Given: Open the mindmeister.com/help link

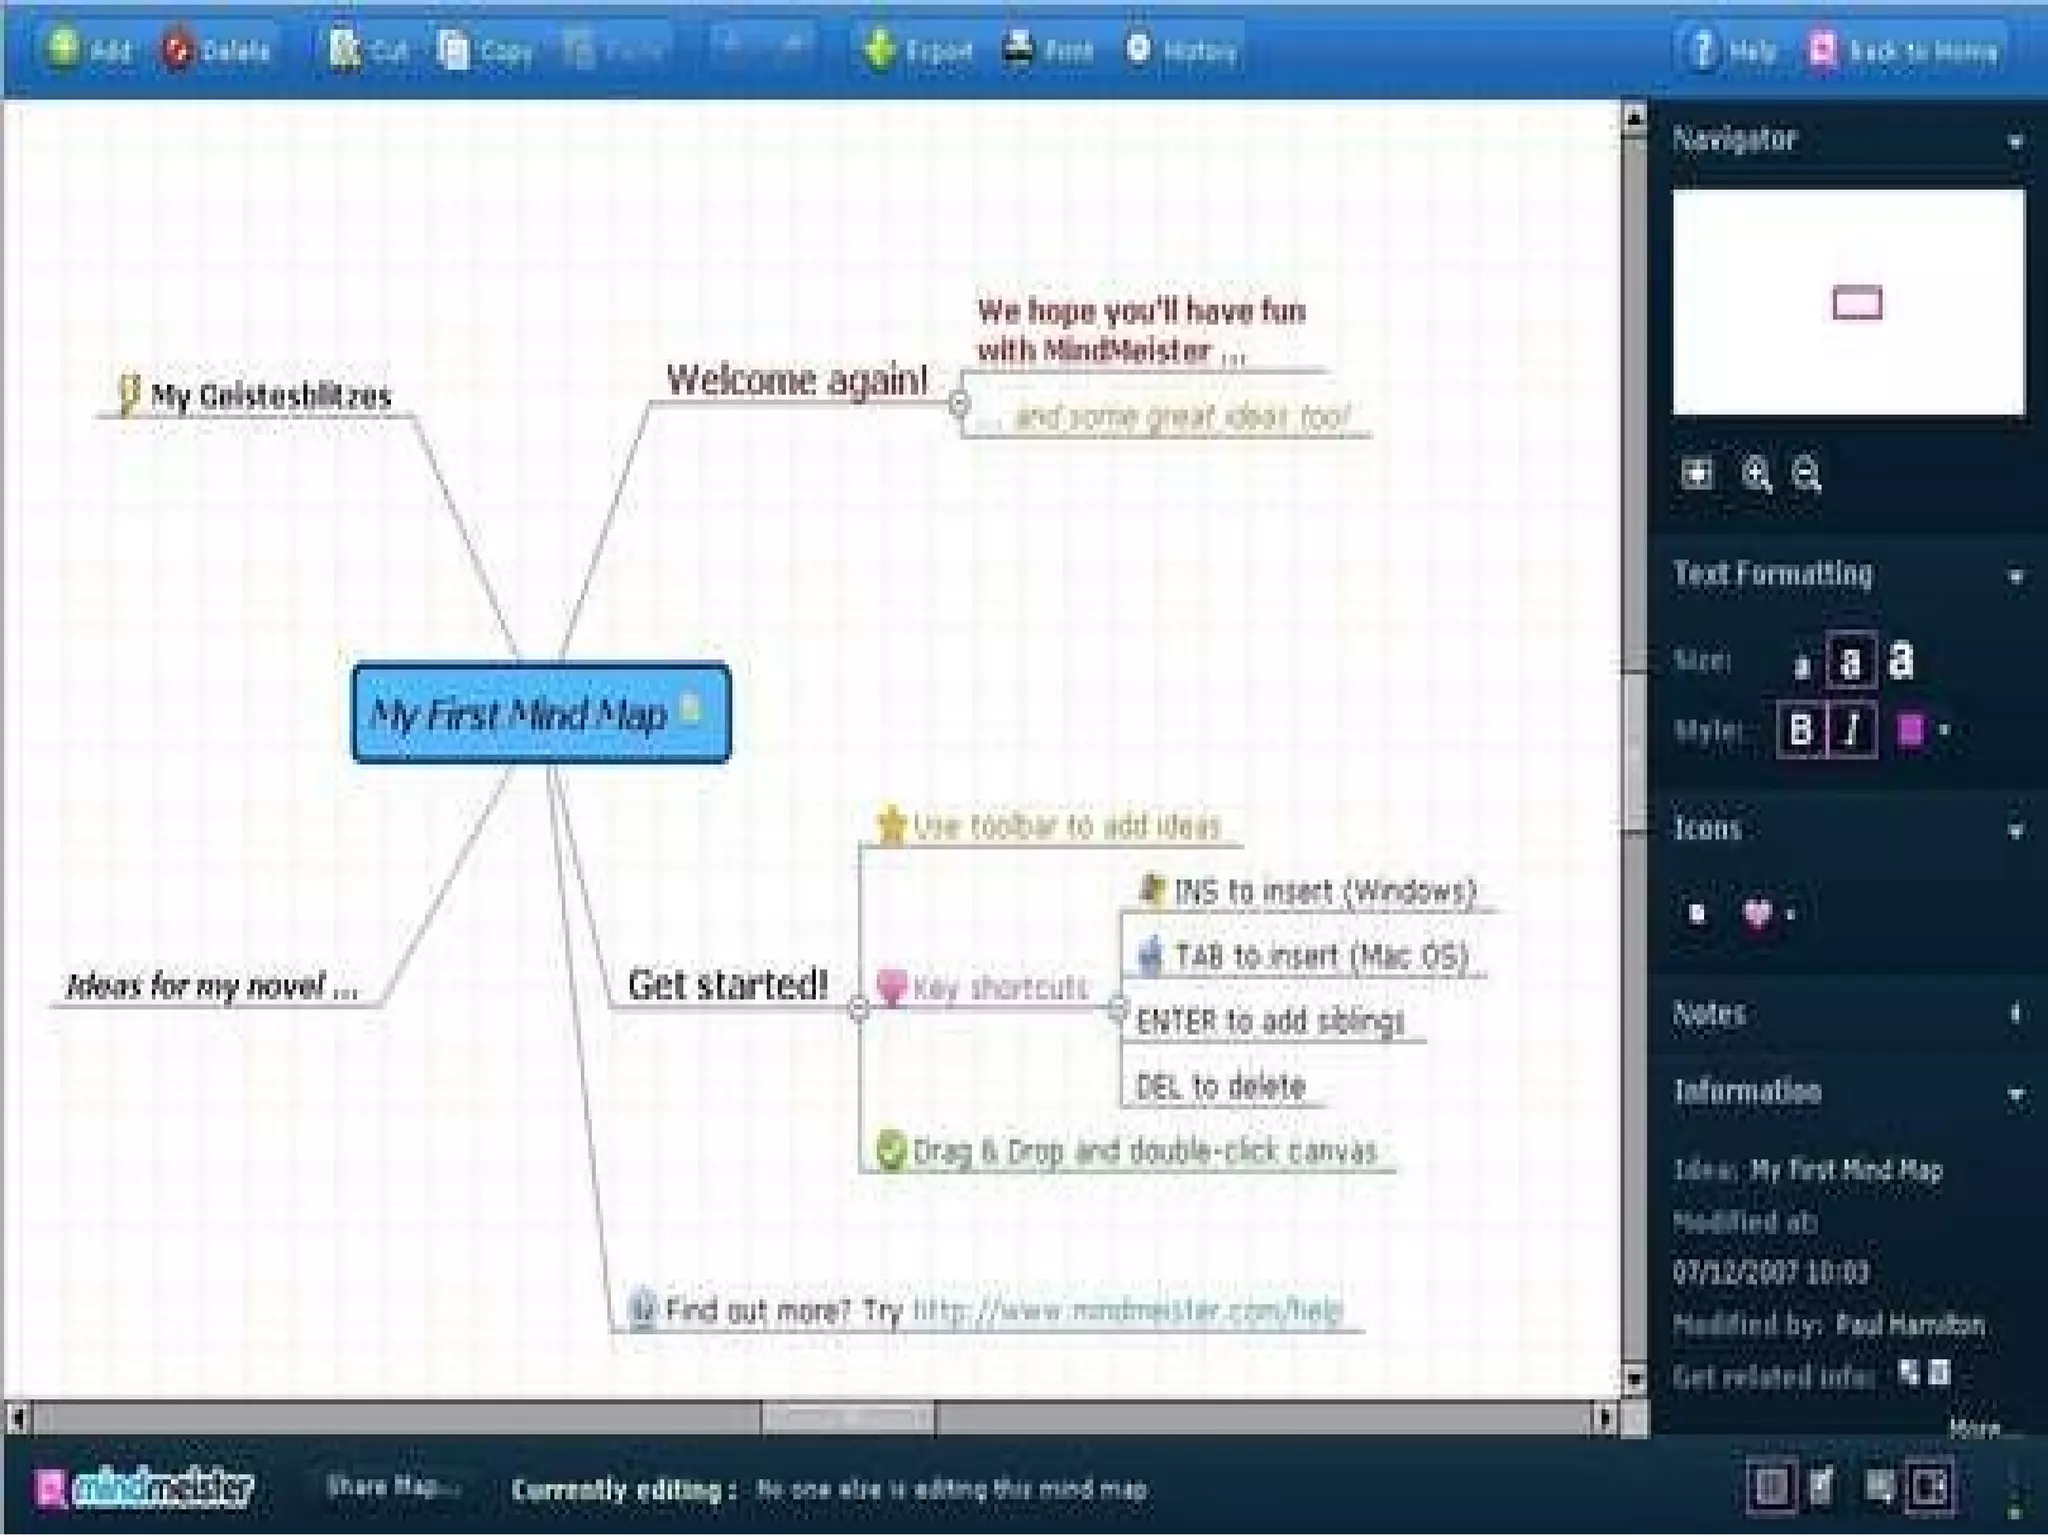Looking at the screenshot, I should pos(1127,1310).
